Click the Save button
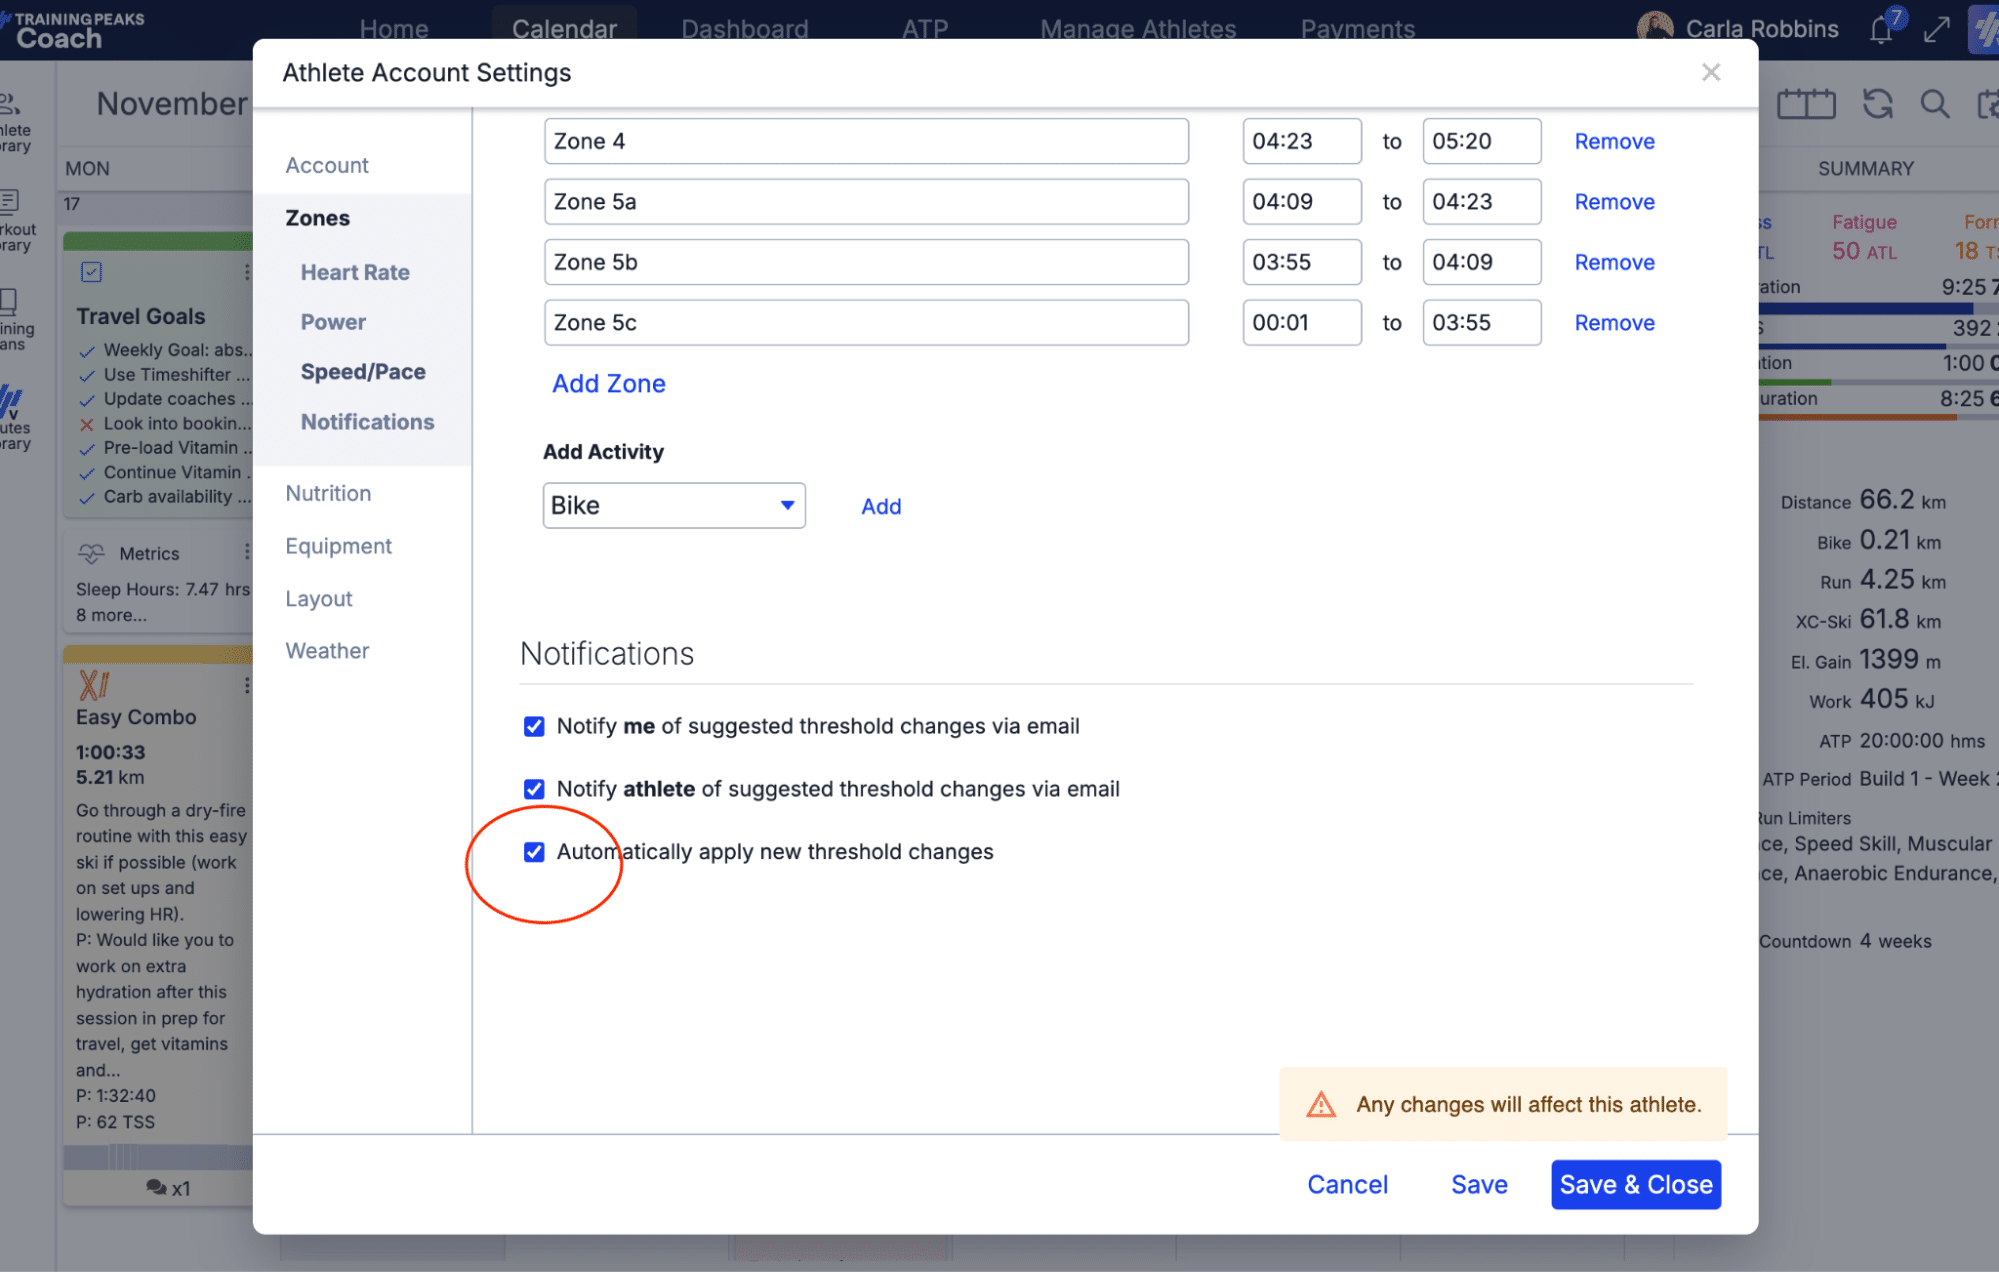Viewport: 1999px width, 1272px height. tap(1479, 1184)
